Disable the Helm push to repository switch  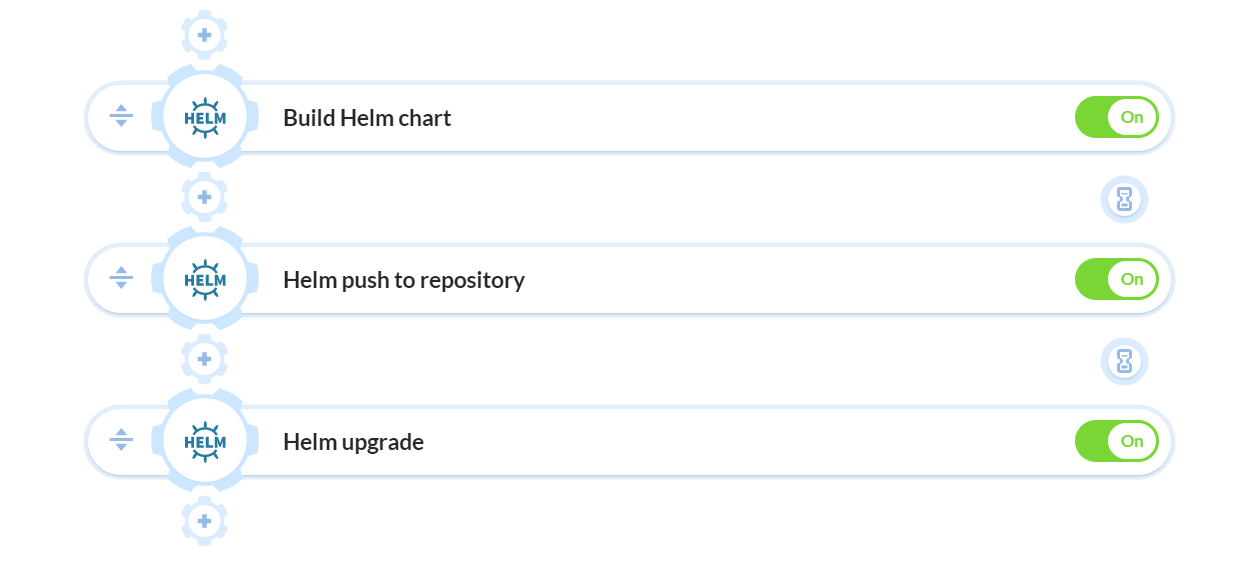(x=1117, y=279)
